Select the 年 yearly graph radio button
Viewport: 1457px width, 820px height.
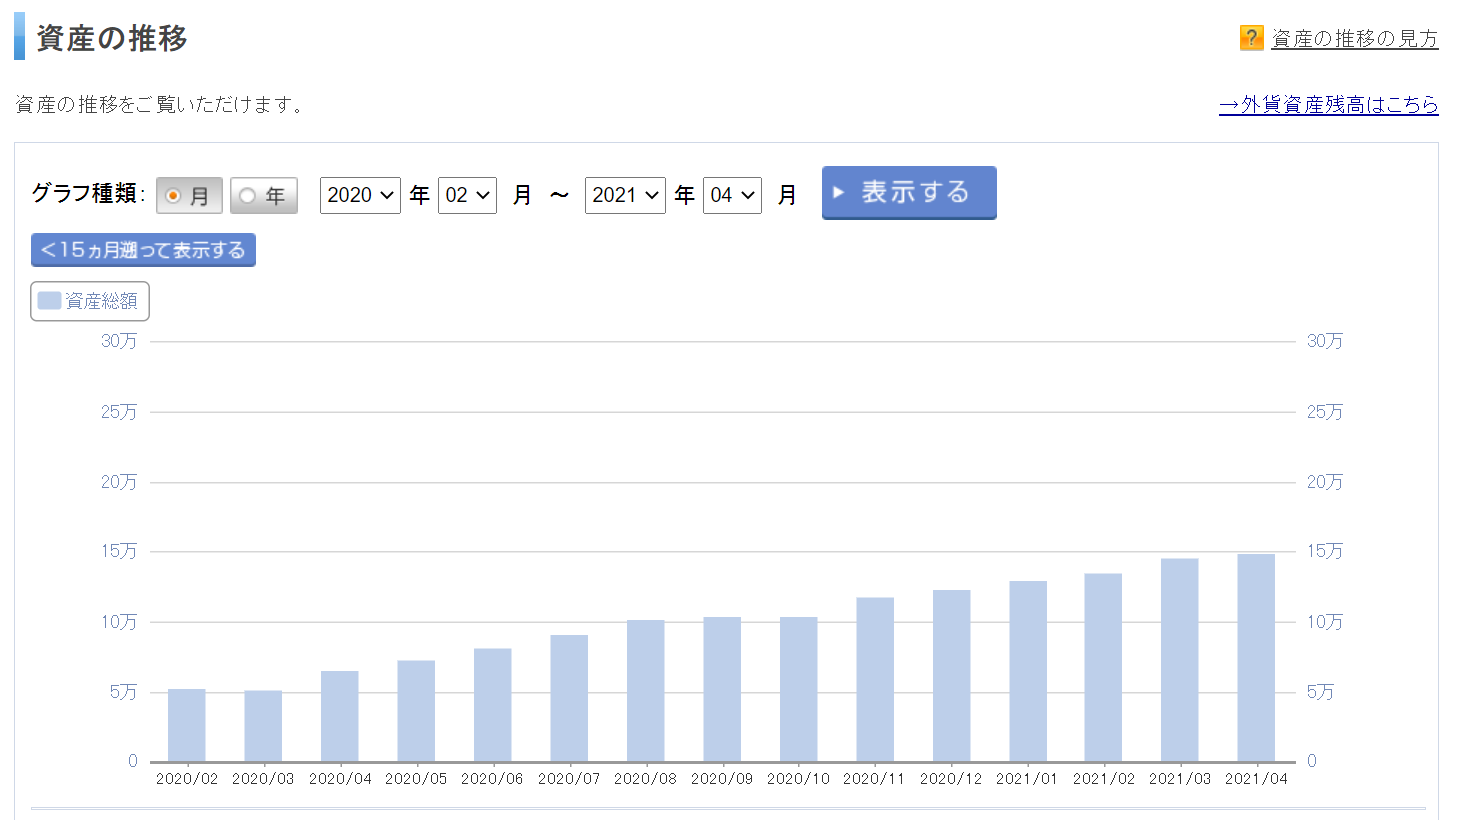click(x=248, y=196)
